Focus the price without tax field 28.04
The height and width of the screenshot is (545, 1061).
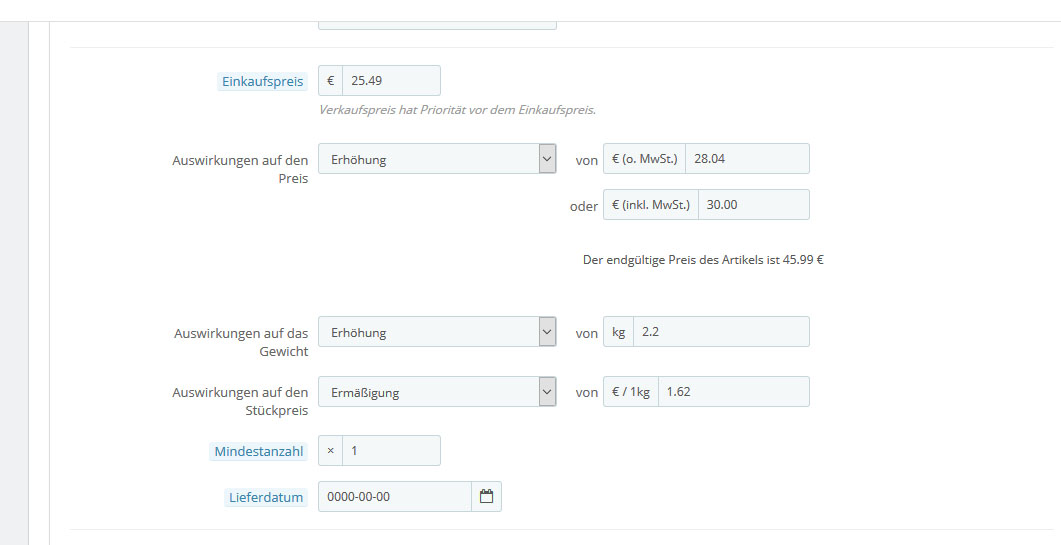(x=746, y=159)
